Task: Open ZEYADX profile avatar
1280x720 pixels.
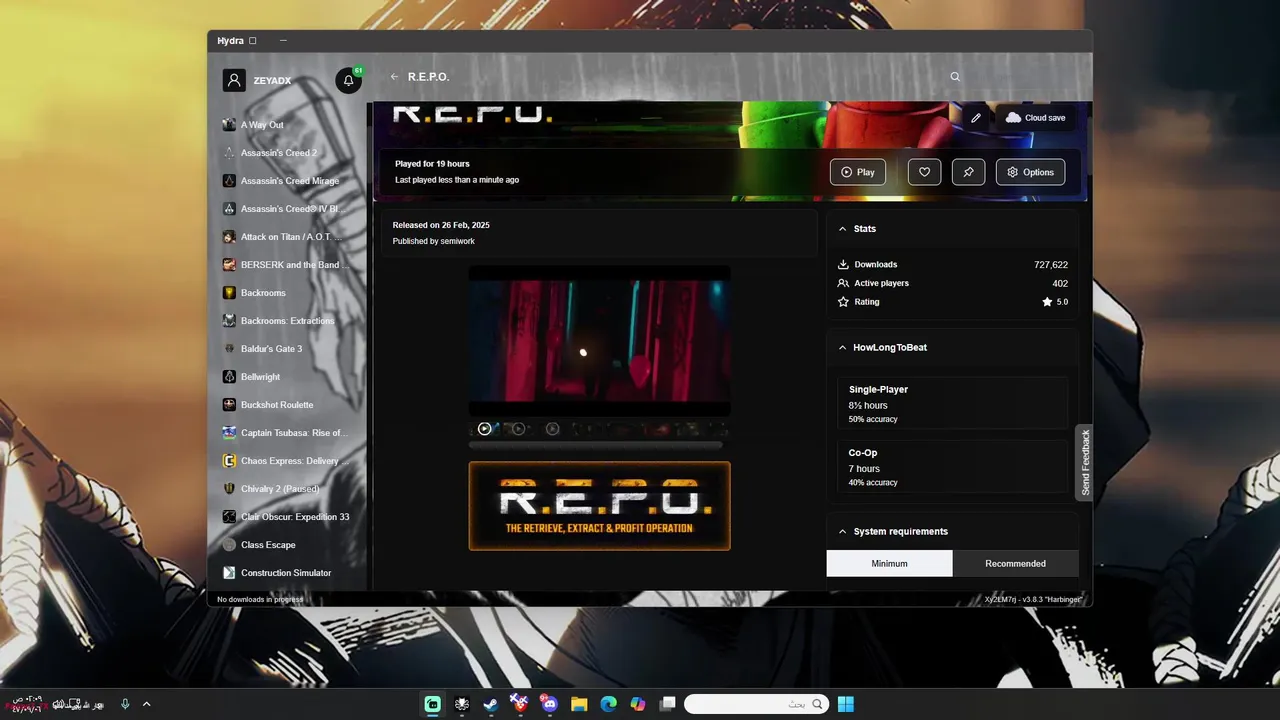Action: tap(234, 81)
